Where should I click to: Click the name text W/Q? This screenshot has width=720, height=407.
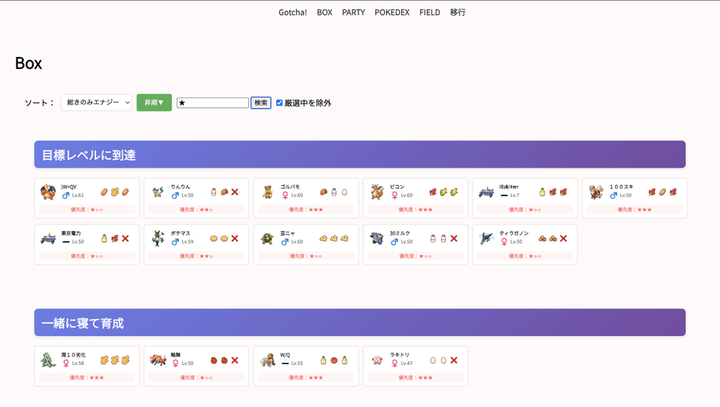[x=285, y=355]
